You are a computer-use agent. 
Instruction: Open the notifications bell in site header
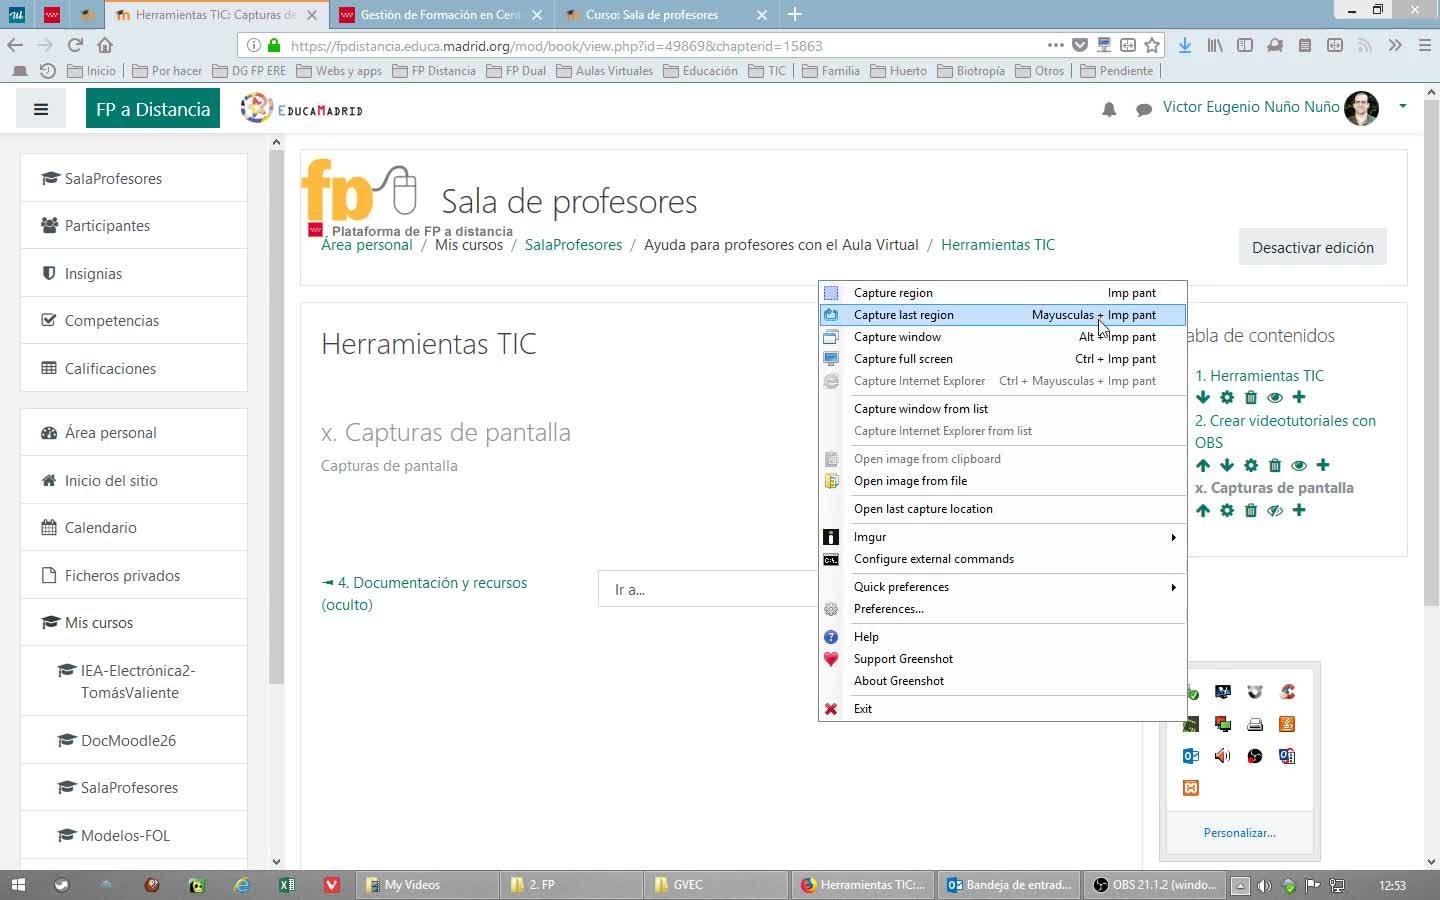tap(1109, 109)
